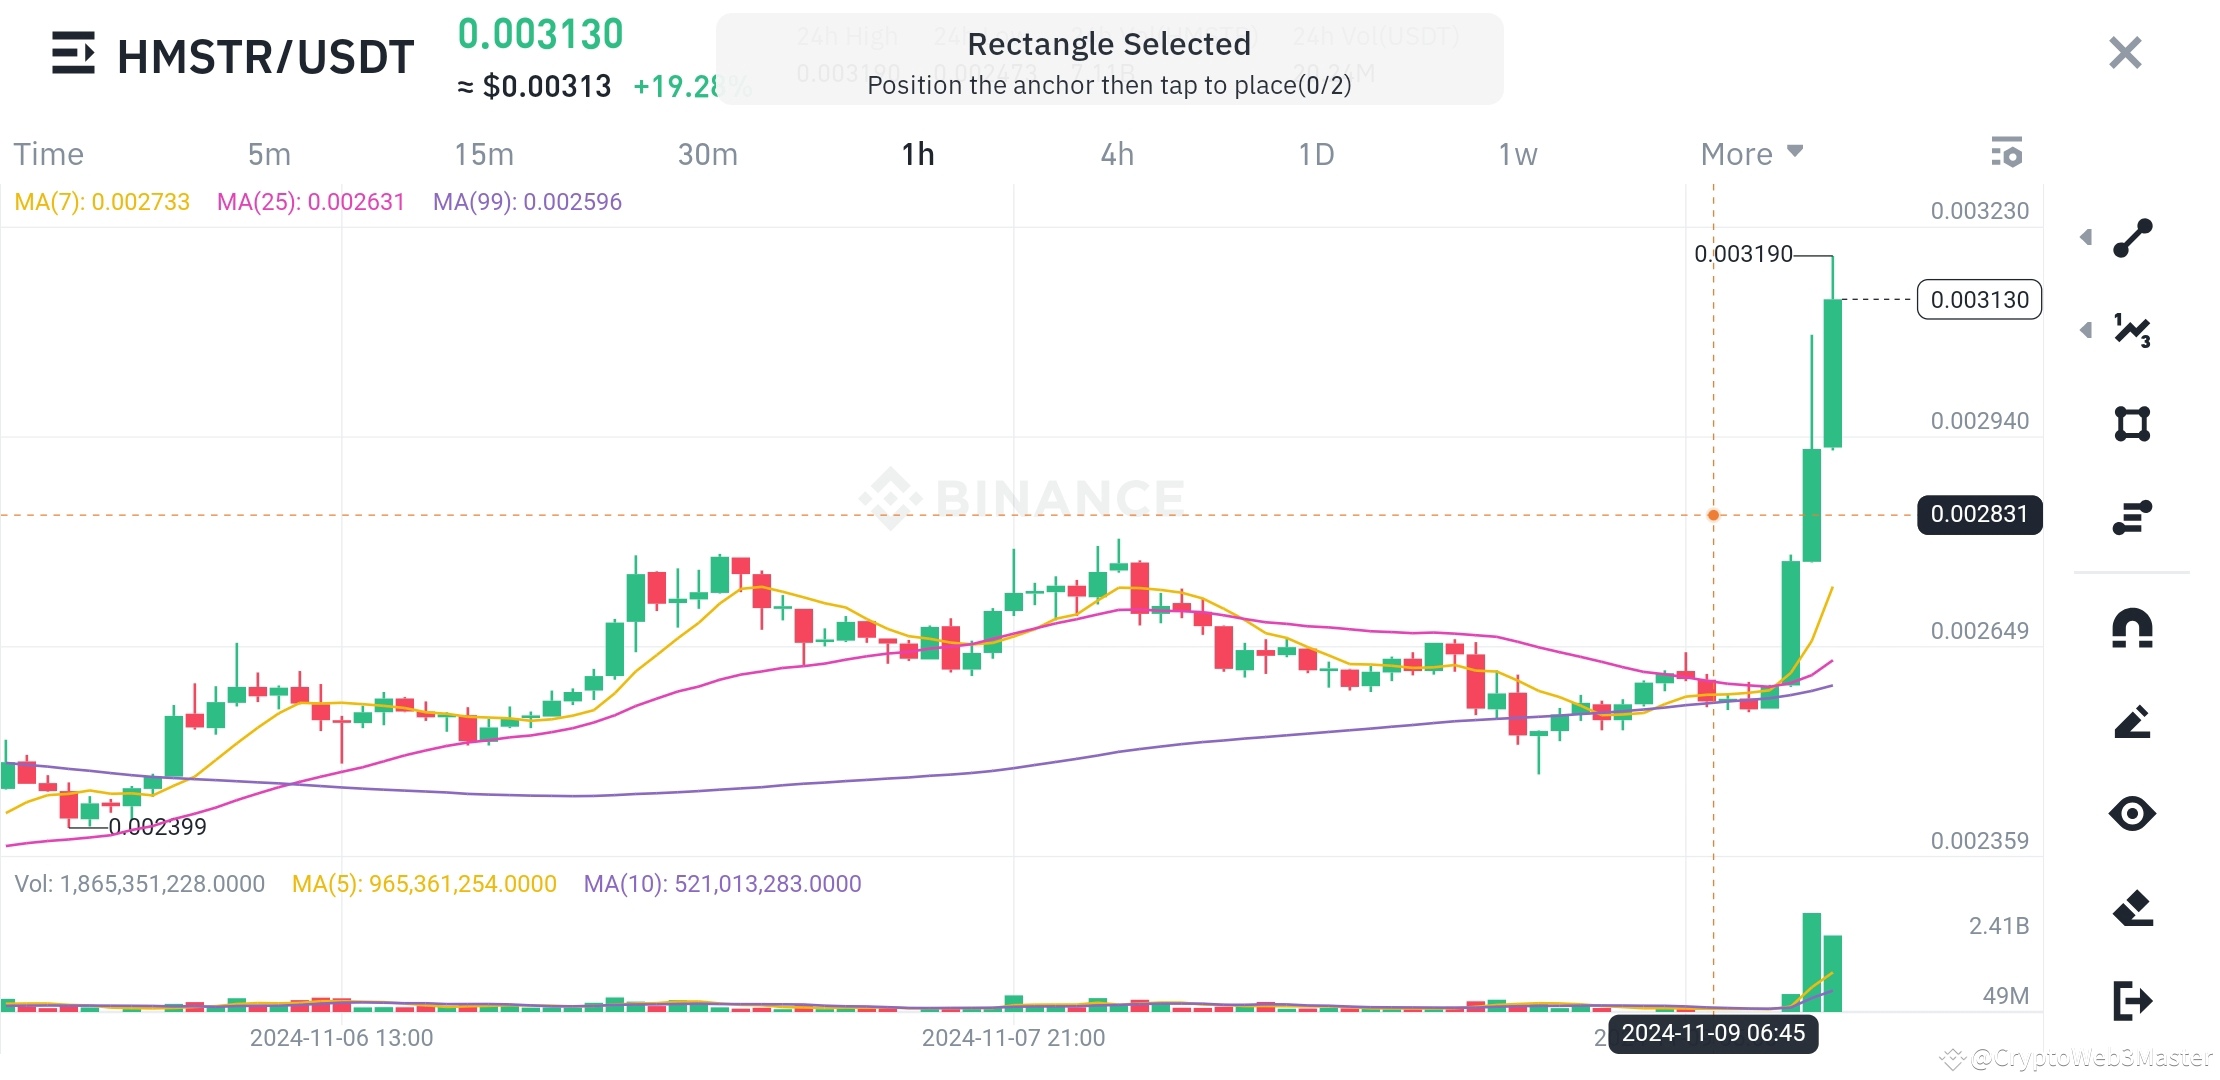Screen dimensions: 2220x1080
Task: Click the 0.002399 low price marker
Action: coord(157,827)
